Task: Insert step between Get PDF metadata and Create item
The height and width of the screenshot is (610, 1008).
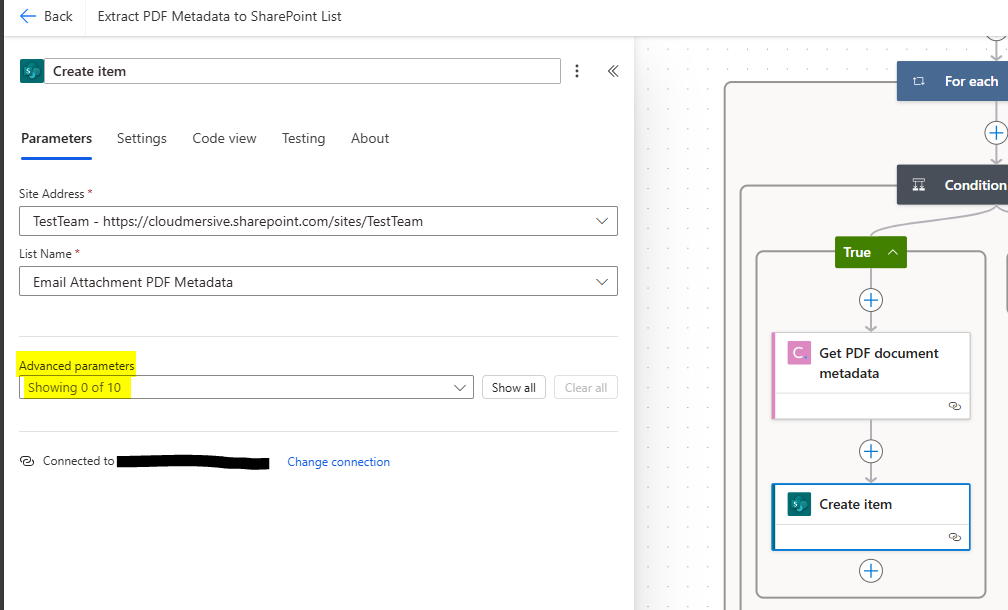Action: tap(871, 451)
